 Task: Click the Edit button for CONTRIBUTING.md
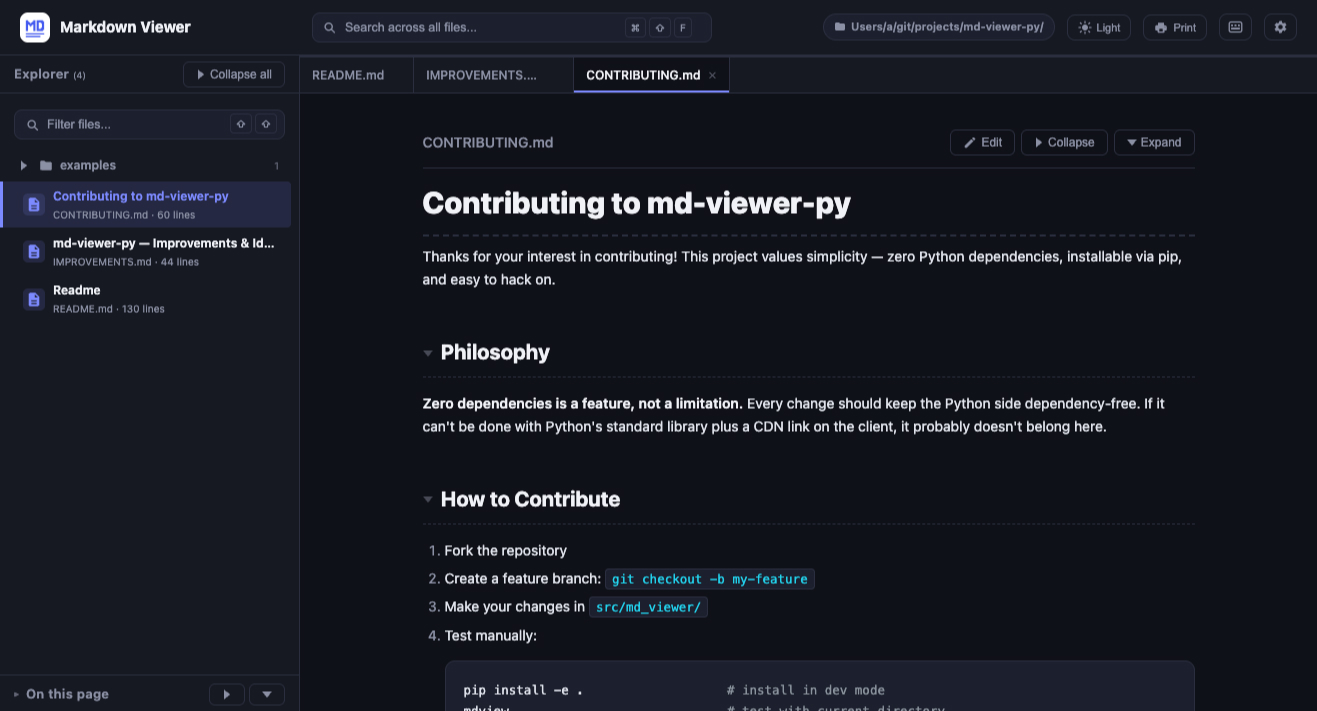pyautogui.click(x=982, y=142)
